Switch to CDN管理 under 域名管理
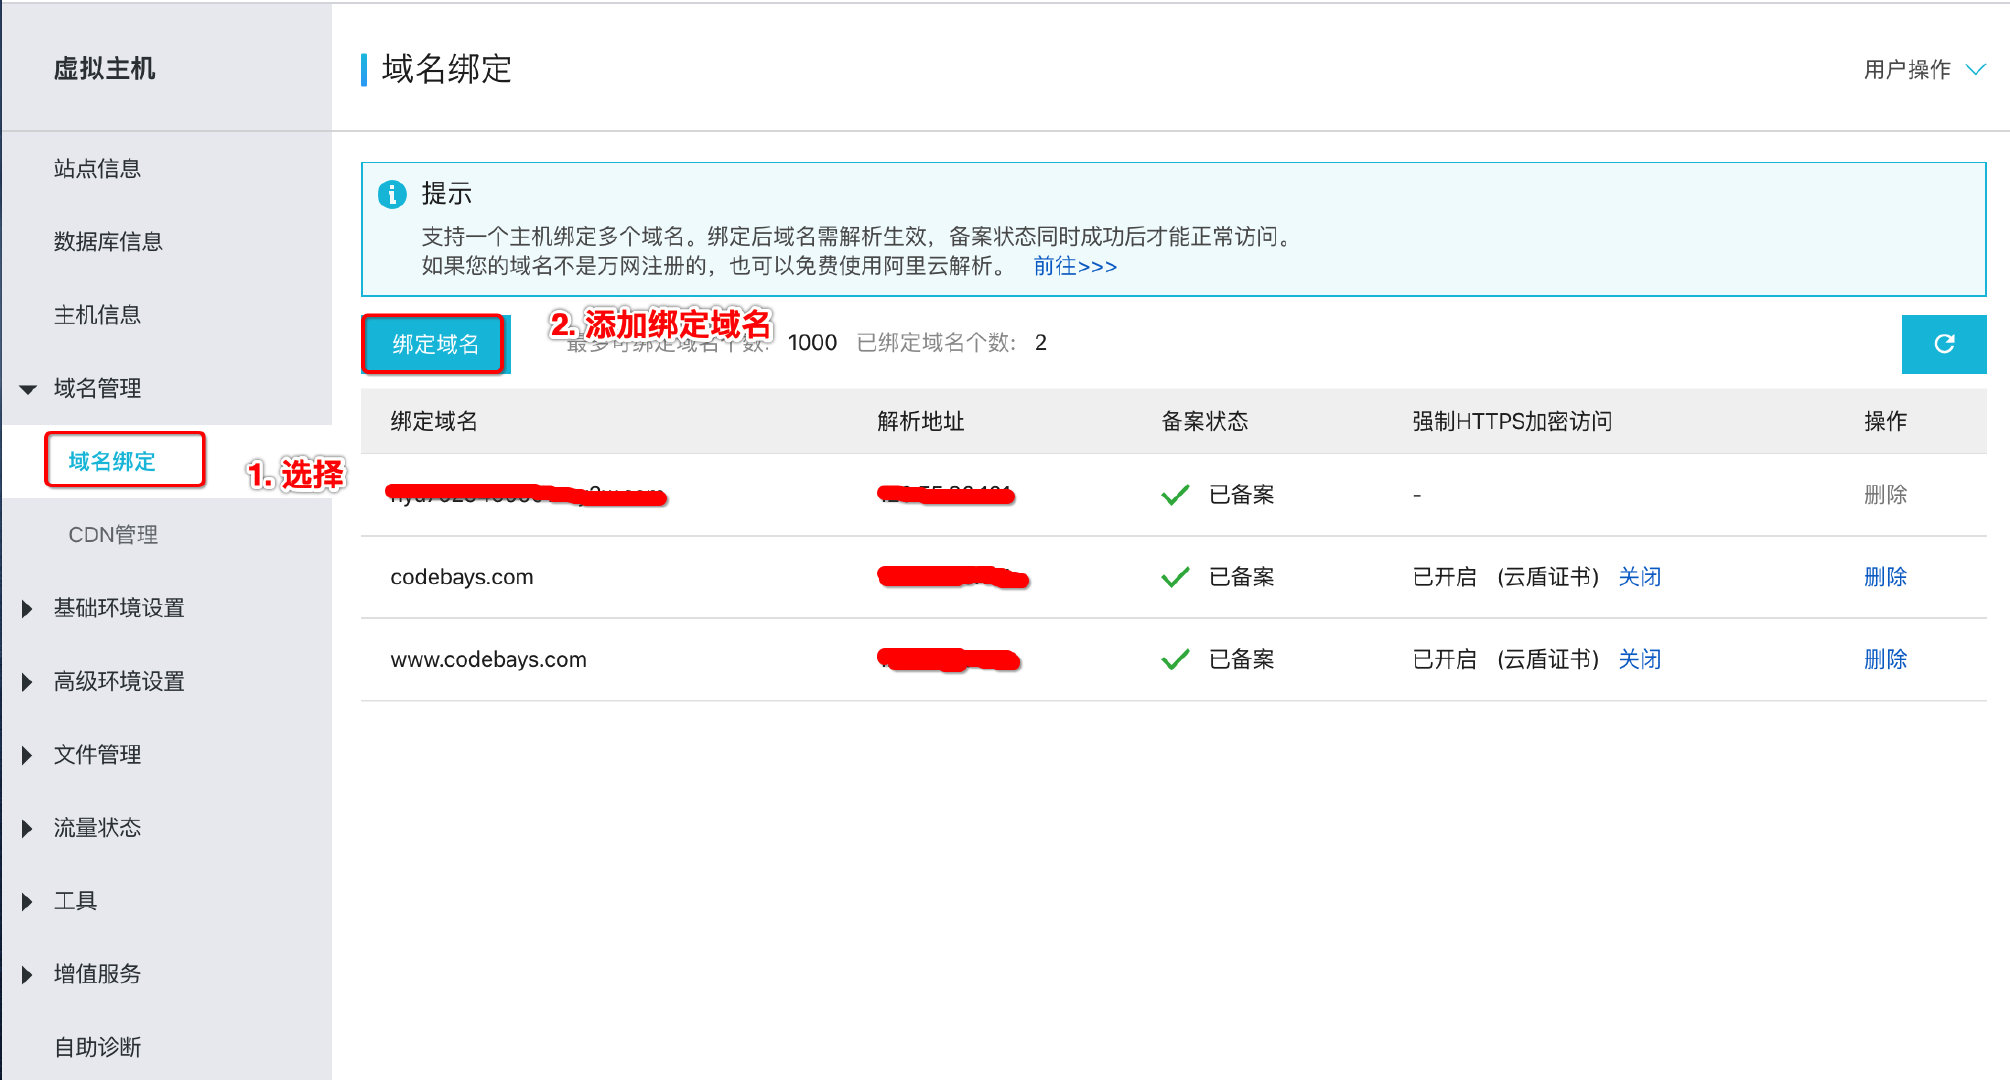The width and height of the screenshot is (2010, 1080). 112,534
